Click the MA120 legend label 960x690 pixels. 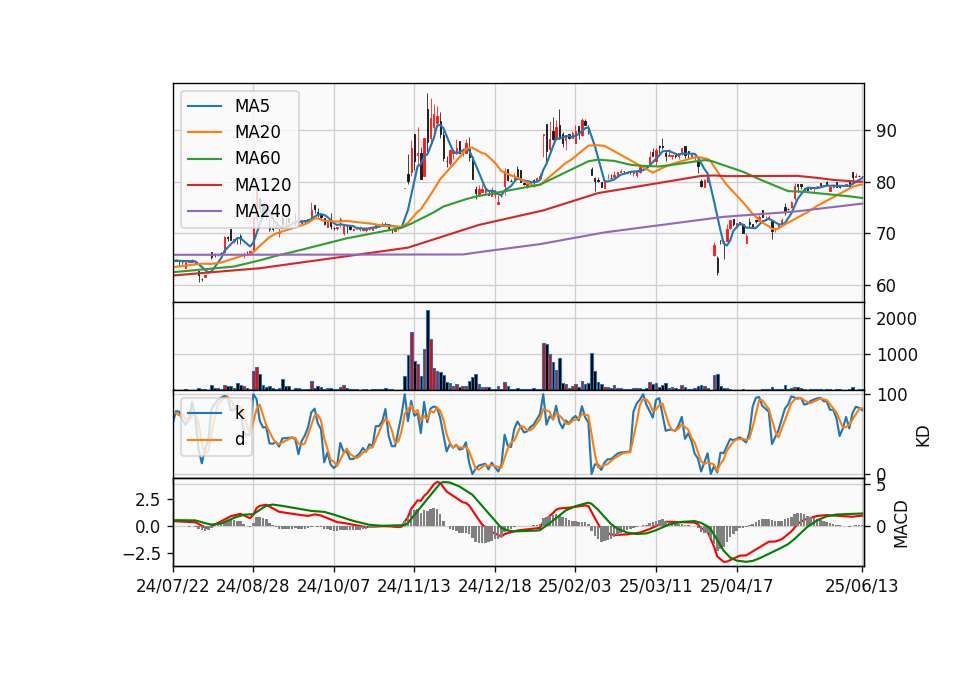(x=263, y=185)
